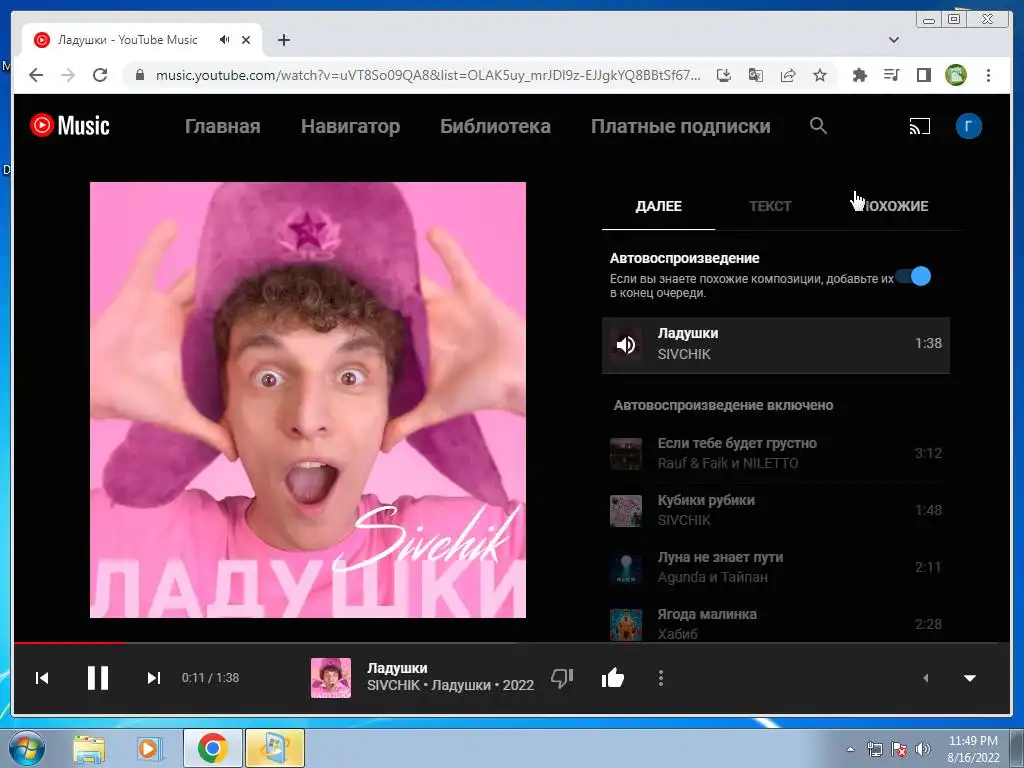The height and width of the screenshot is (768, 1024).
Task: Open the Chrome profile avatar
Action: point(956,75)
